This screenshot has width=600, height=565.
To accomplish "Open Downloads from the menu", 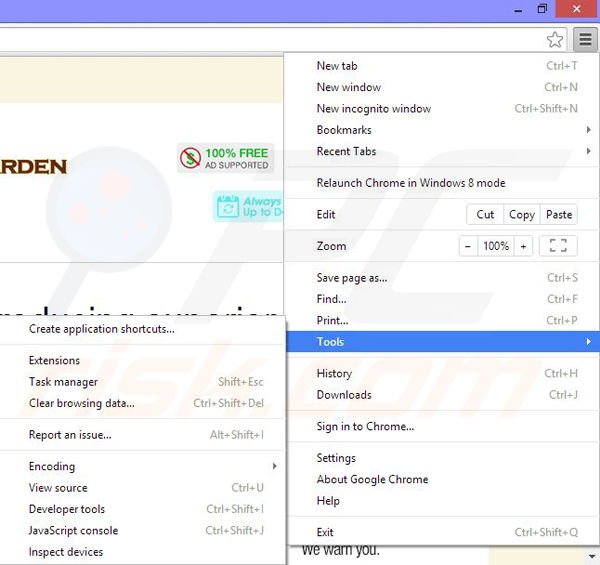I will 443,395.
